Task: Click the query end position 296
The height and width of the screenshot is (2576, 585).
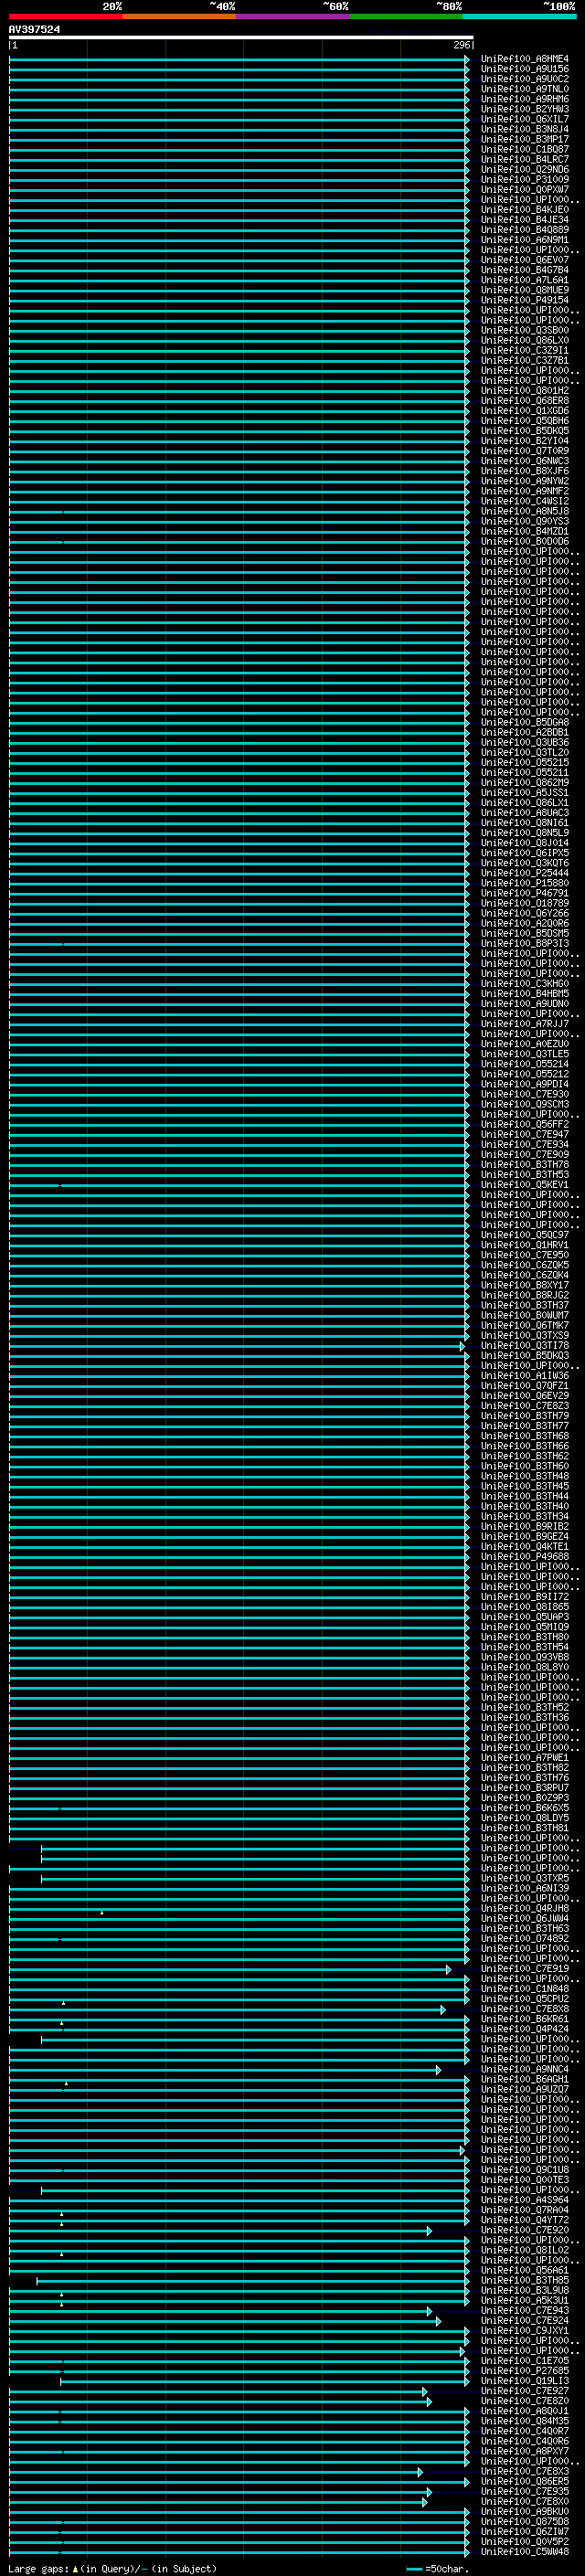Action: (x=462, y=45)
